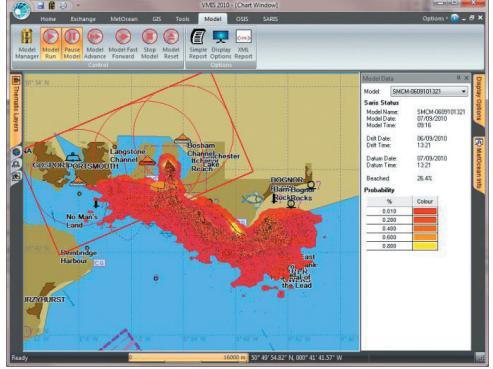
Task: Create an XML Report
Action: 243,44
